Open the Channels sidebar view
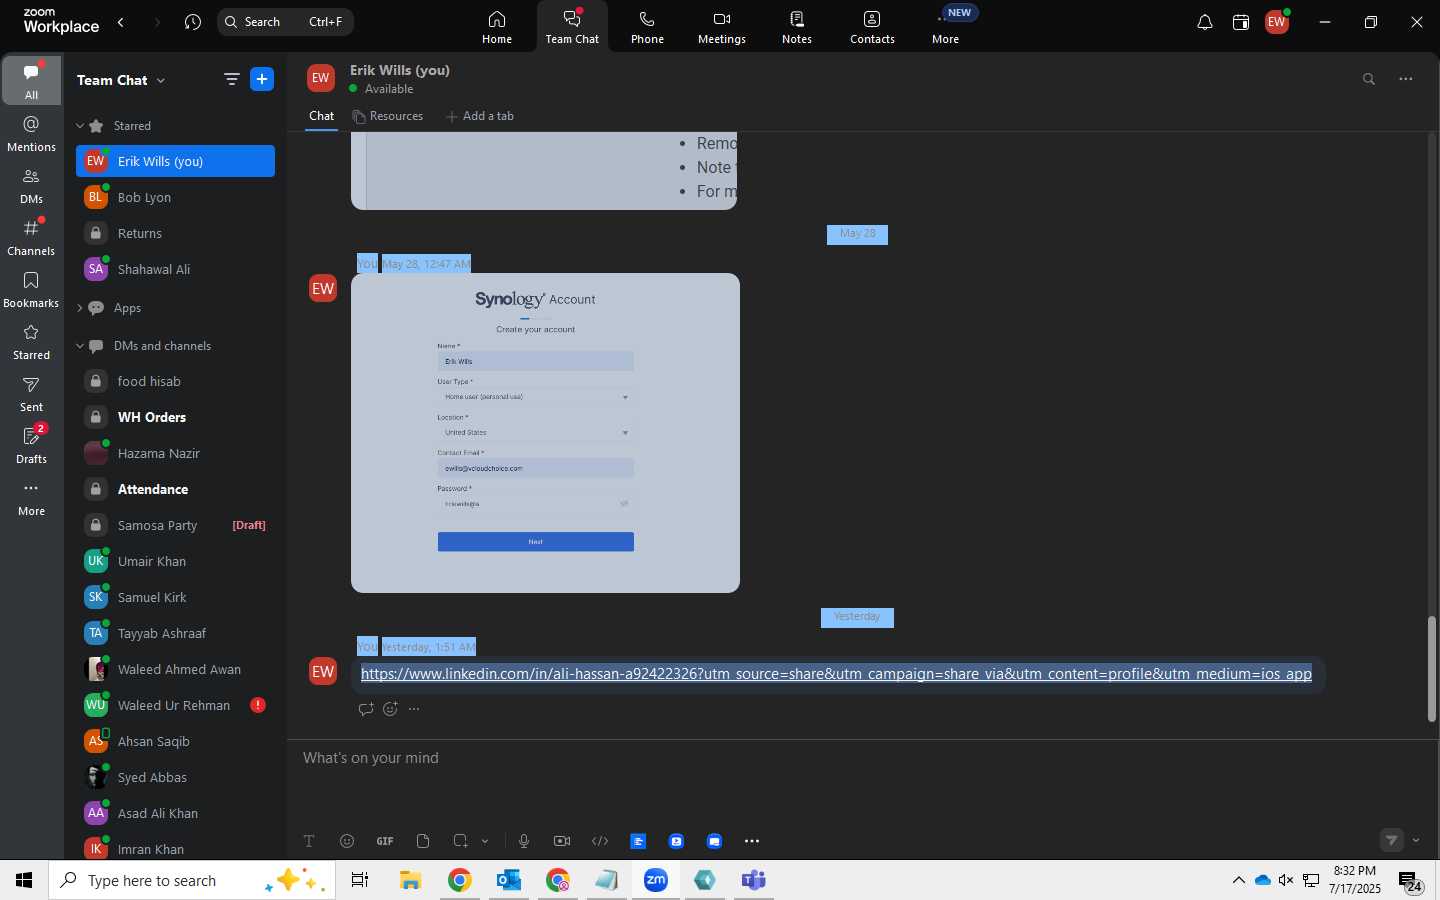Screen dimensions: 1440x900 point(32,237)
